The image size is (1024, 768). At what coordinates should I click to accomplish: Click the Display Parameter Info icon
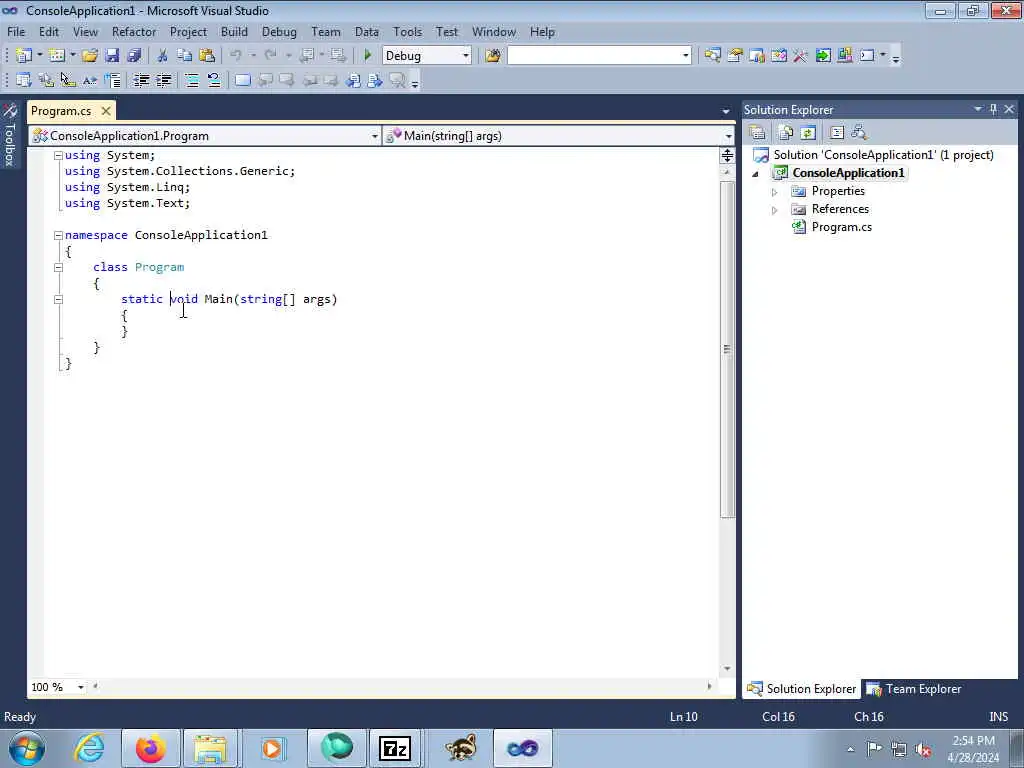pos(46,80)
